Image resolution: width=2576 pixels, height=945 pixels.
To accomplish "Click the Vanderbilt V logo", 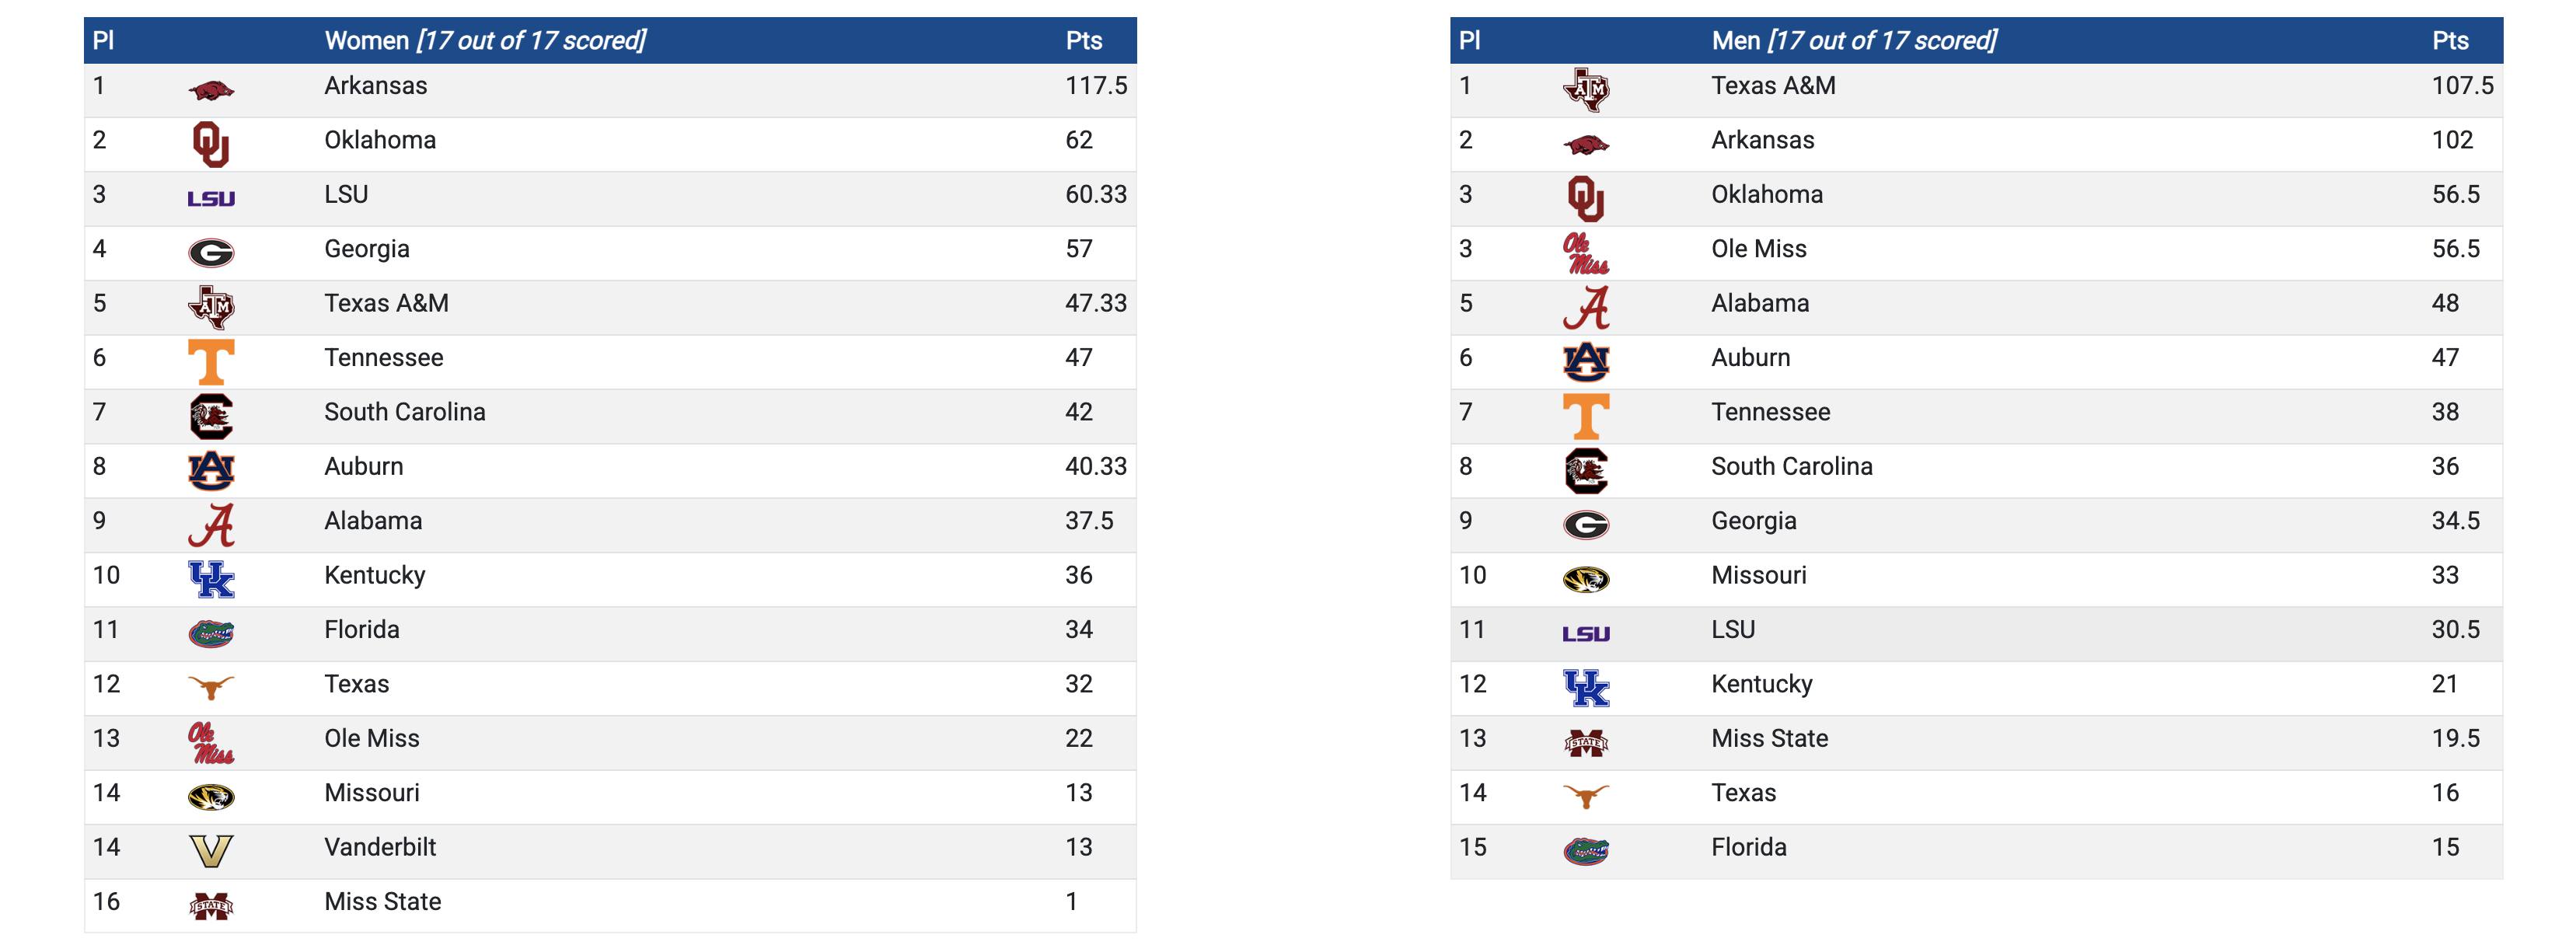I will [211, 851].
